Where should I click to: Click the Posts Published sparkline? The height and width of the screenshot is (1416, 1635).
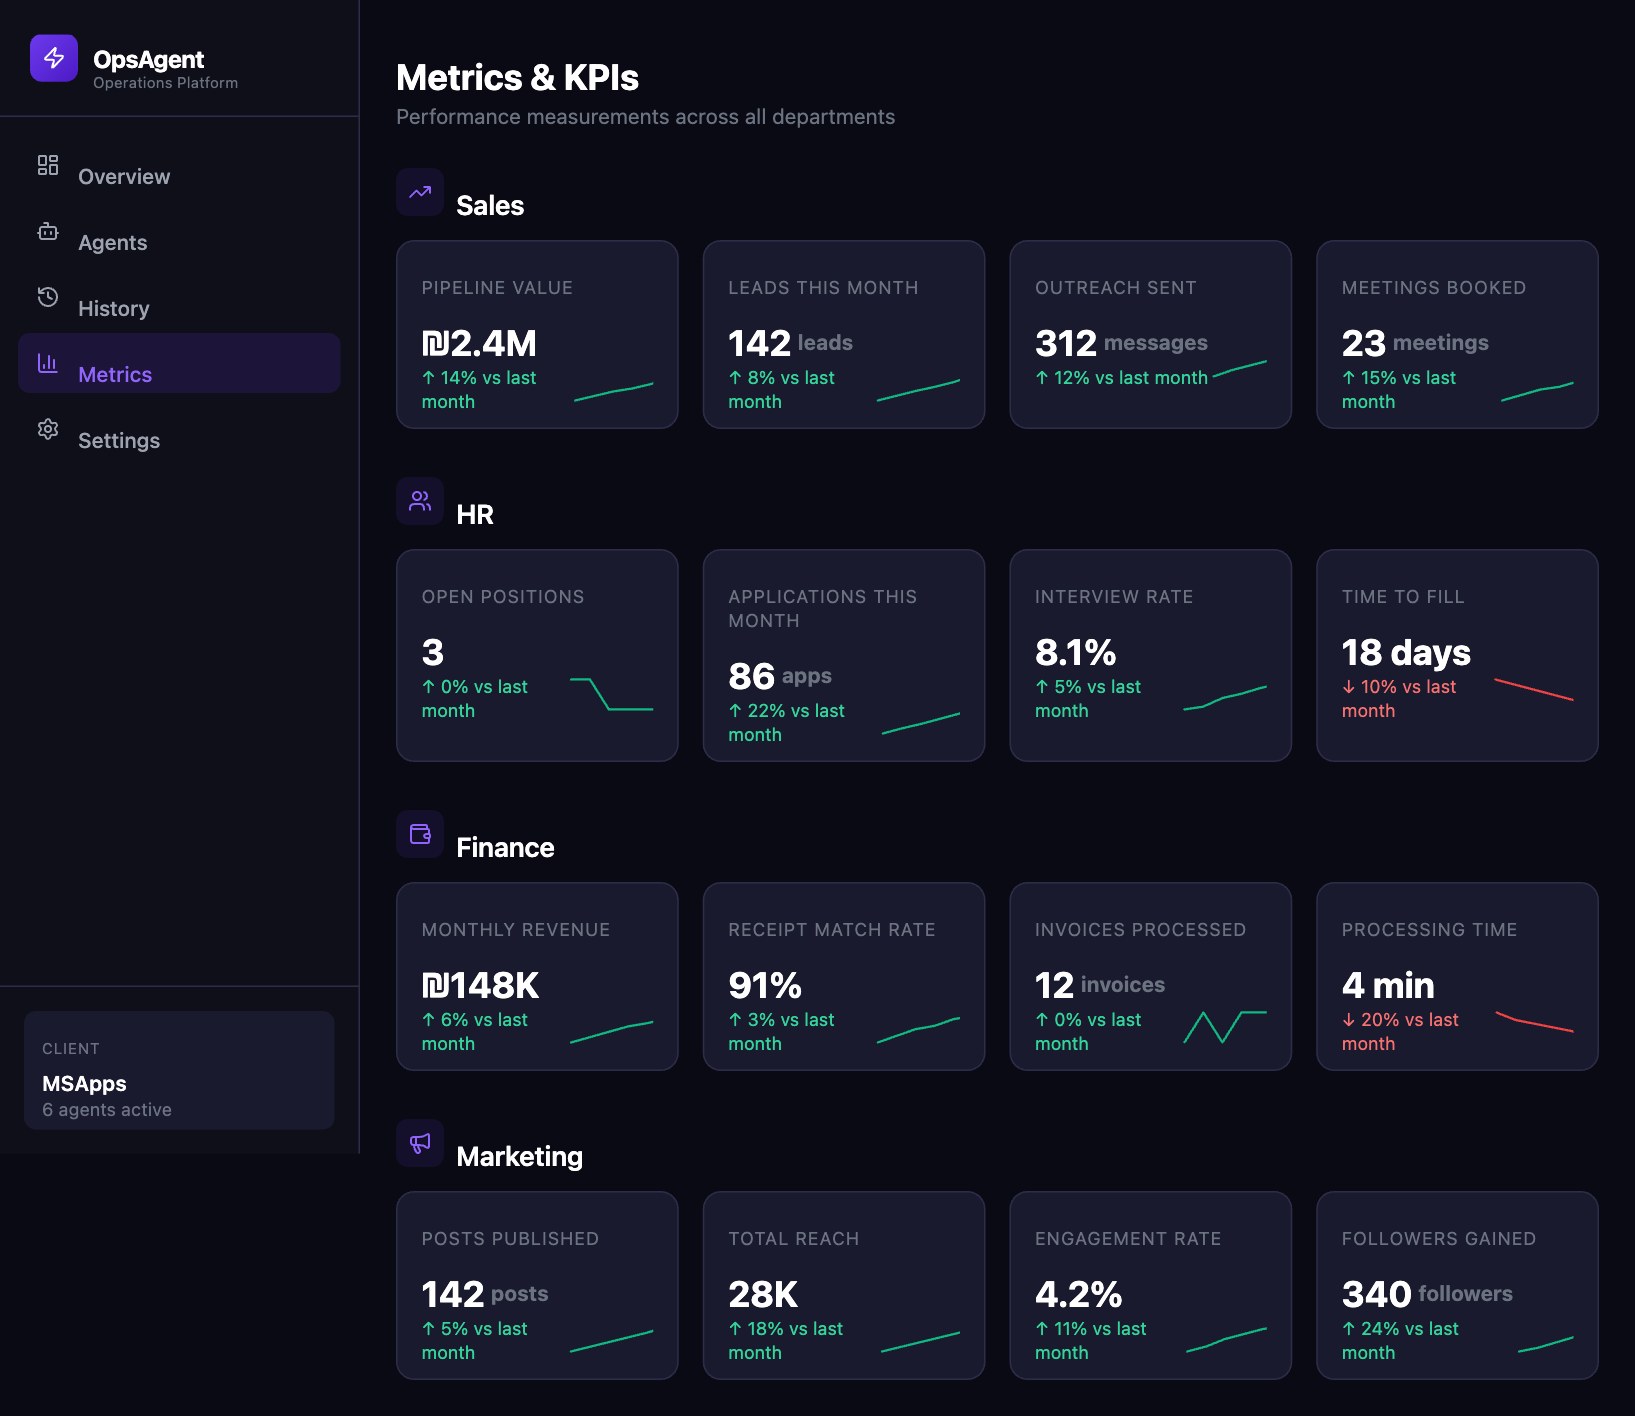coord(611,1341)
